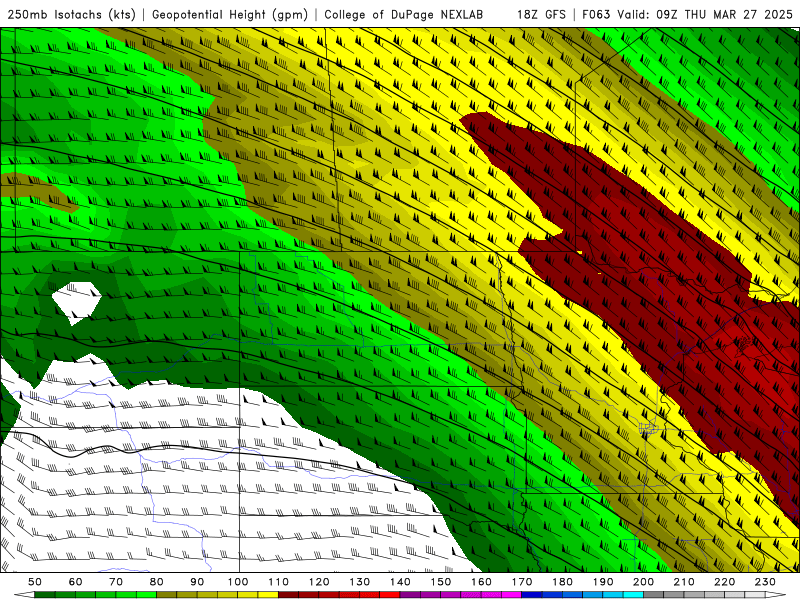Click the '150' label on the color scale
Viewport: 800px width, 600px height.
[441, 582]
